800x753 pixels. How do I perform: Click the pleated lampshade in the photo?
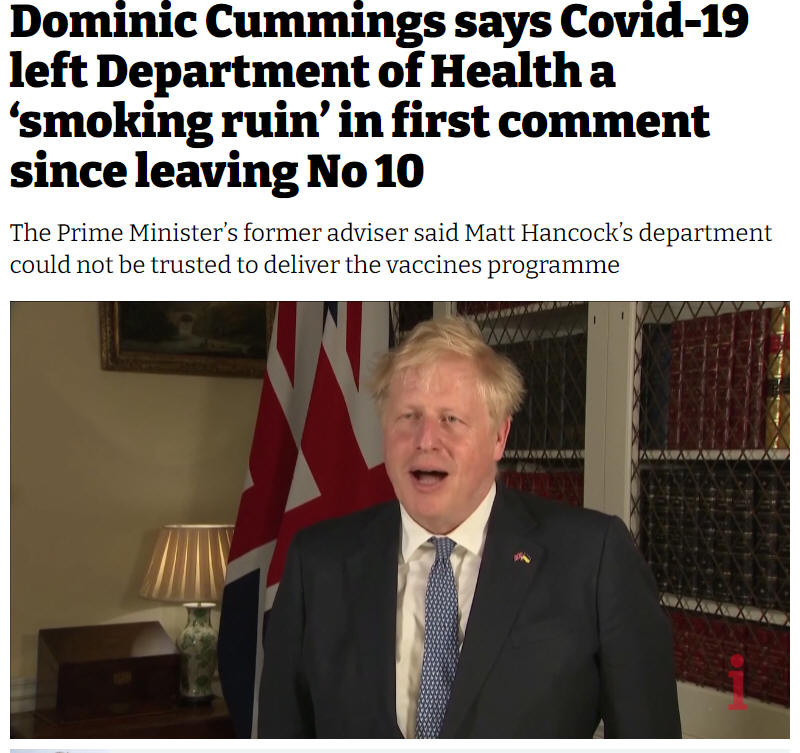[187, 563]
